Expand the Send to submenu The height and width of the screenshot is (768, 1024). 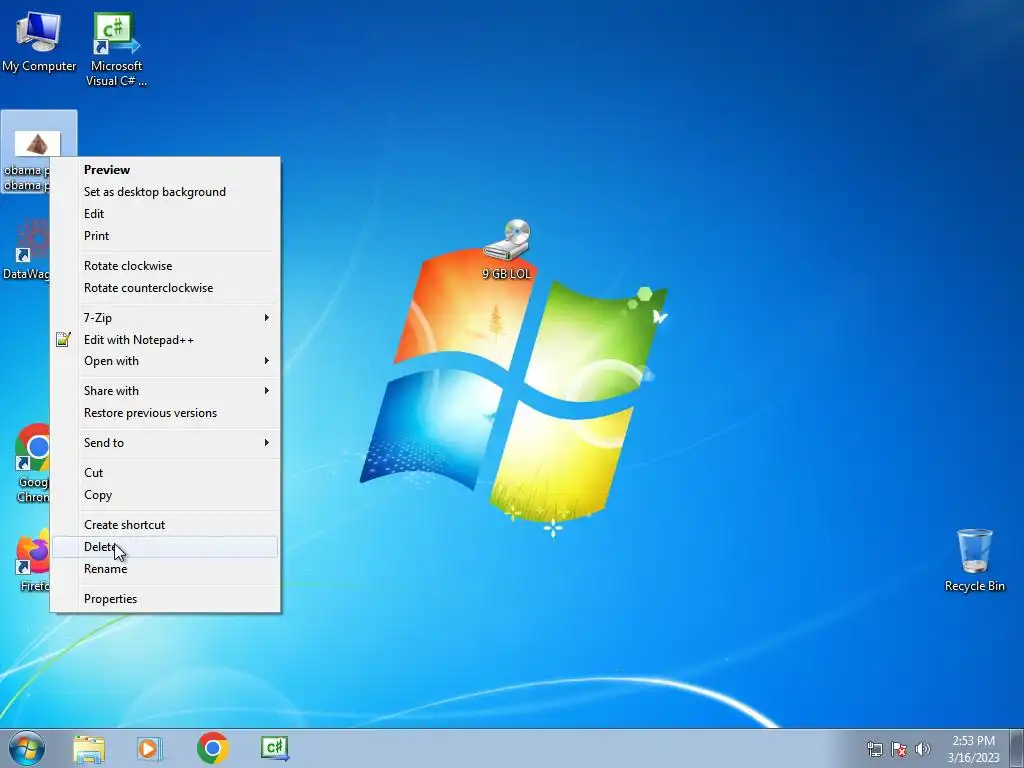click(x=165, y=443)
